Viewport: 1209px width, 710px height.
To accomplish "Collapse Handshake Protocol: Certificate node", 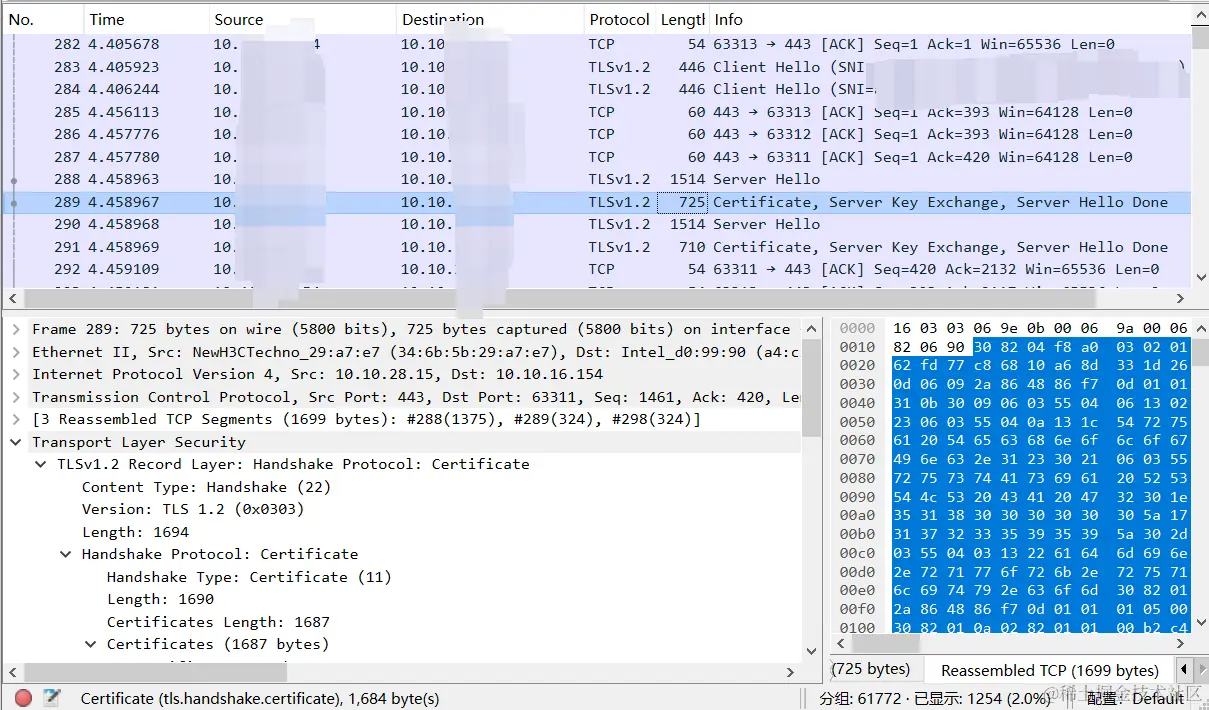I will pyautogui.click(x=66, y=554).
